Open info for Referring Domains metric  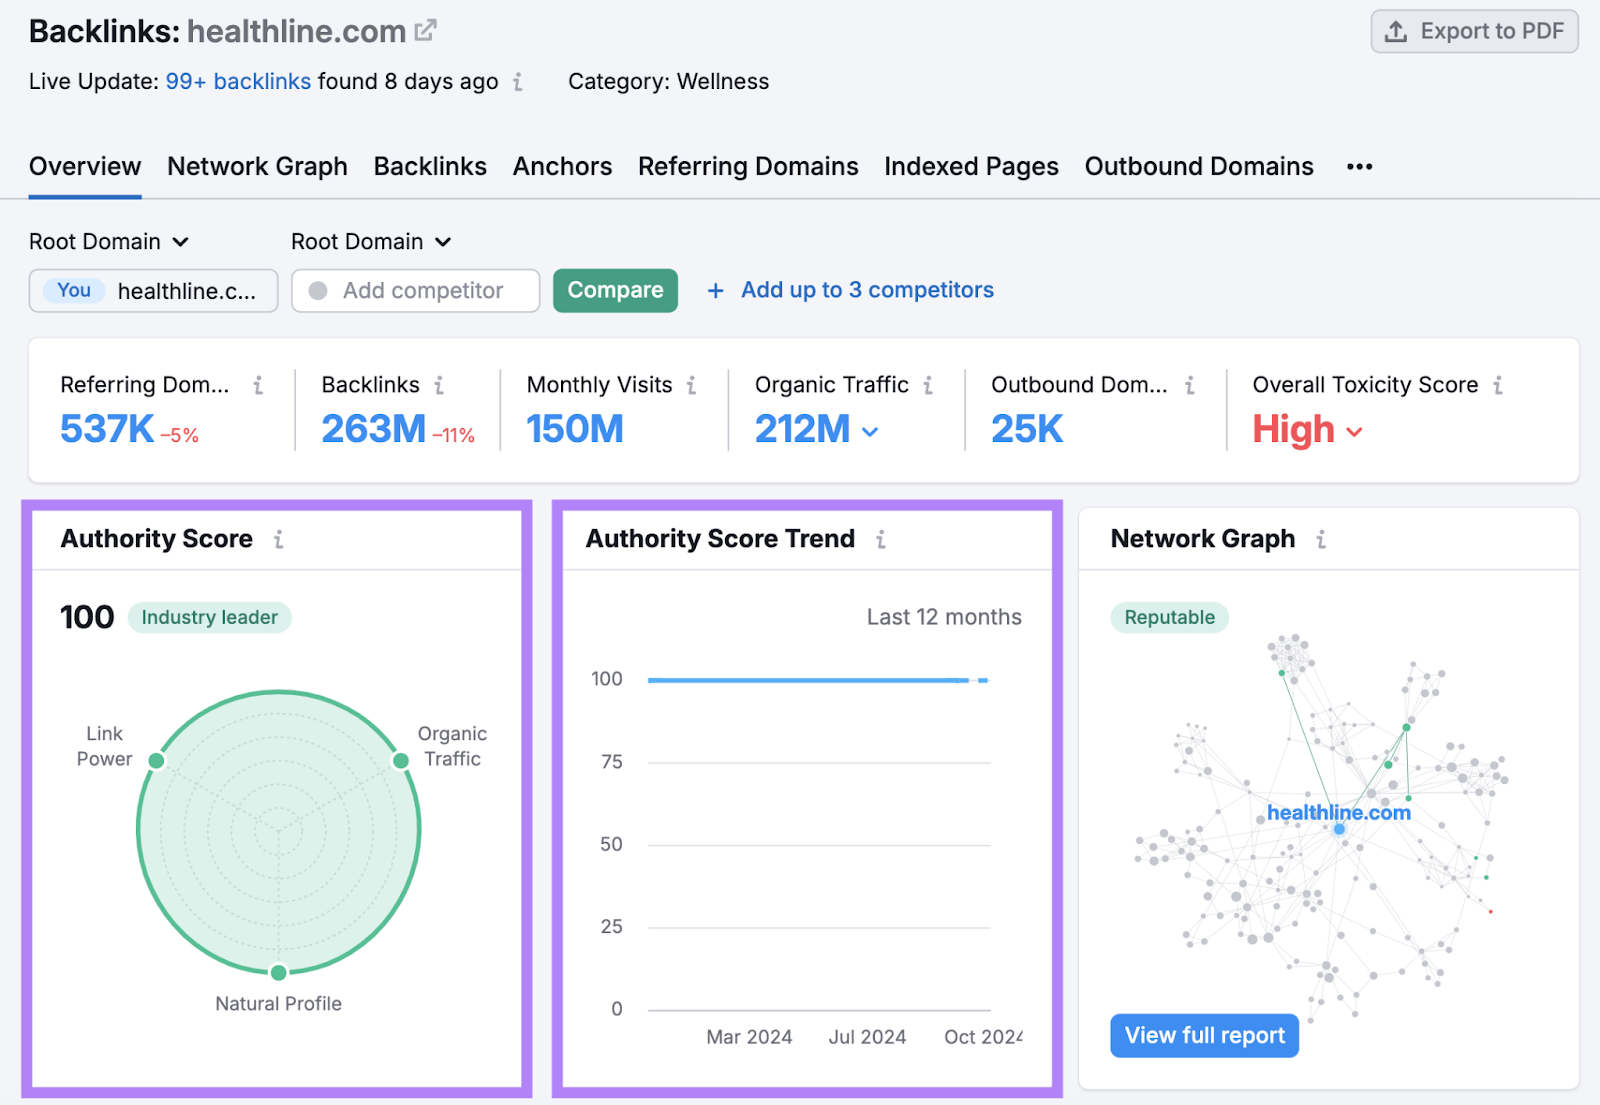coord(258,384)
